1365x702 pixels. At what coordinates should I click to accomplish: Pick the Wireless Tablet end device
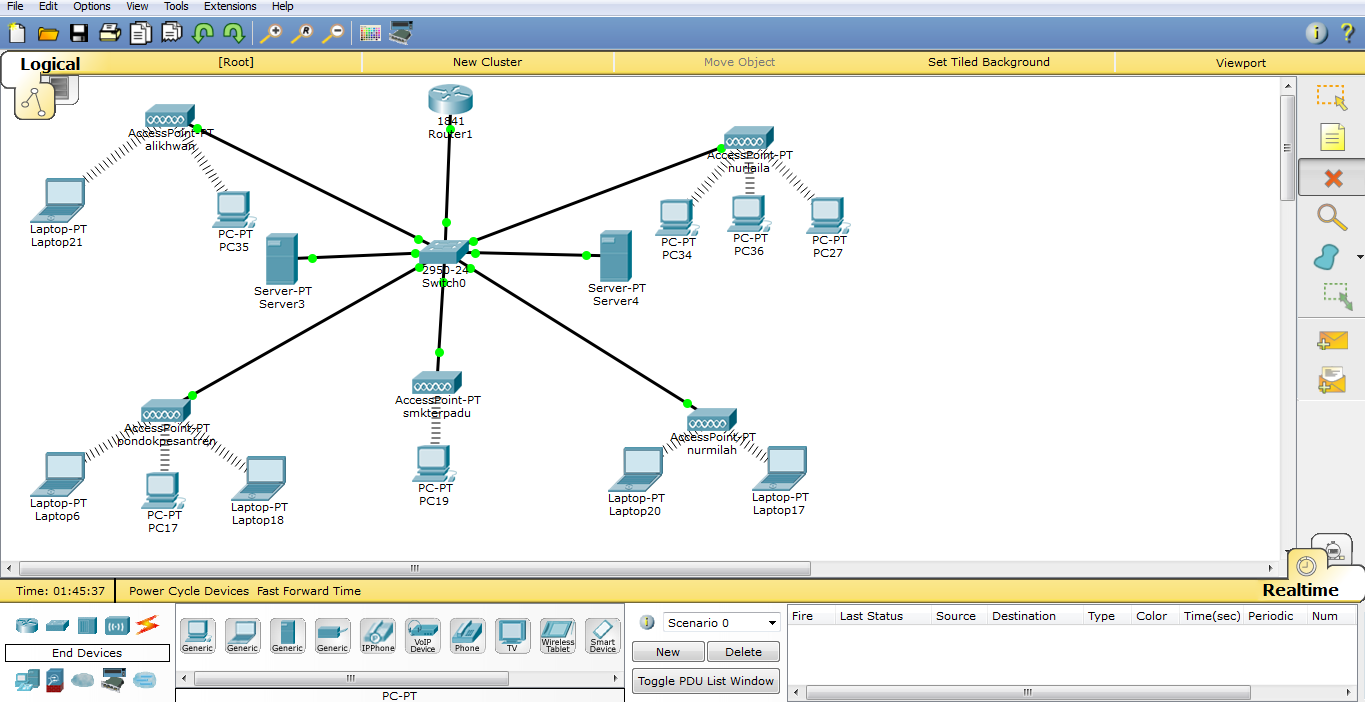point(557,636)
